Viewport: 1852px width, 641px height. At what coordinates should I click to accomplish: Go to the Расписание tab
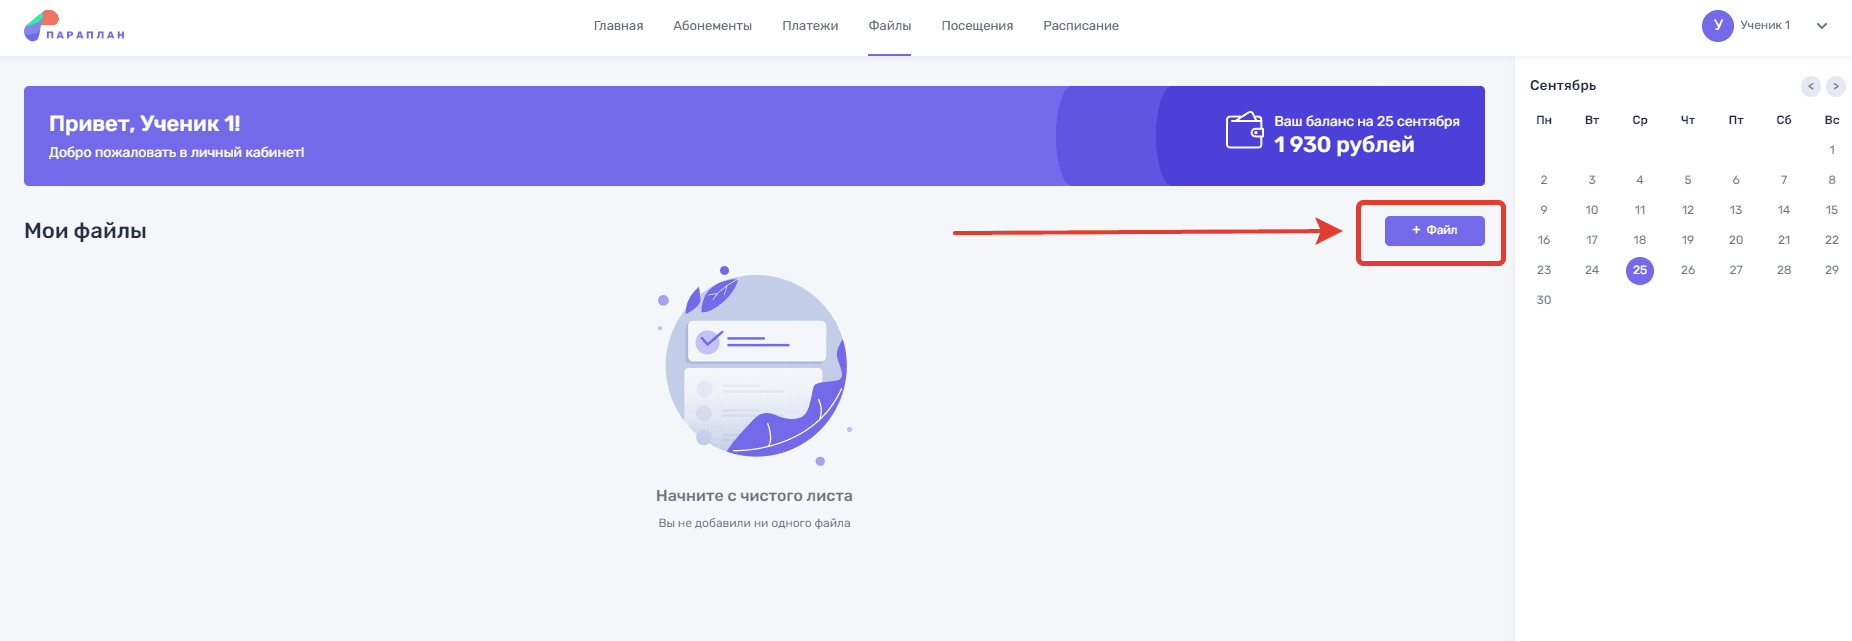1080,26
